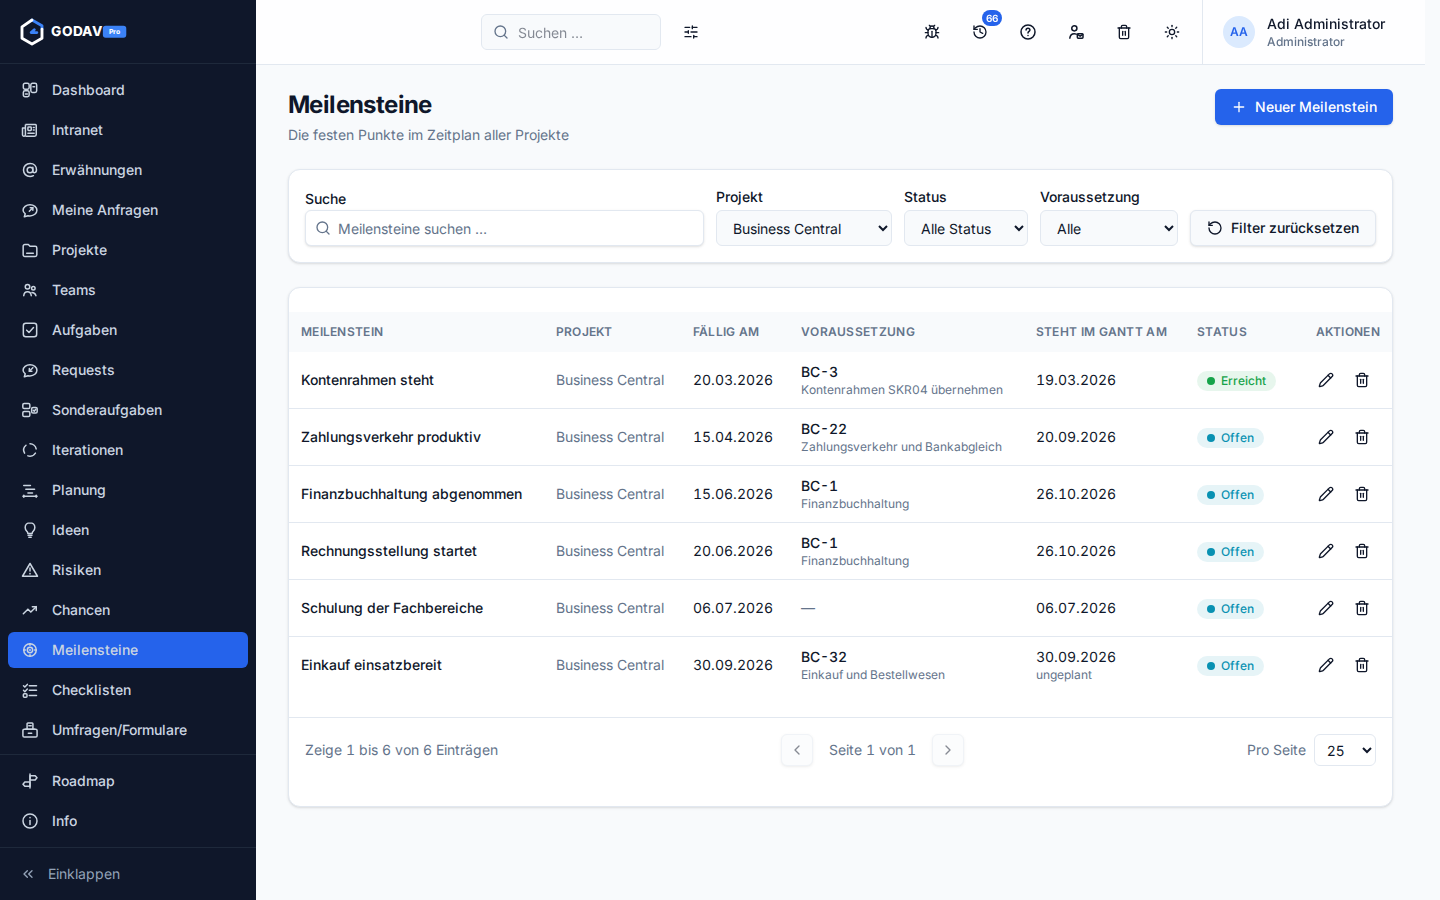Screen dimensions: 1440x900
Task: Edit the Einkauf einsatzbereit milestone
Action: (x=1326, y=665)
